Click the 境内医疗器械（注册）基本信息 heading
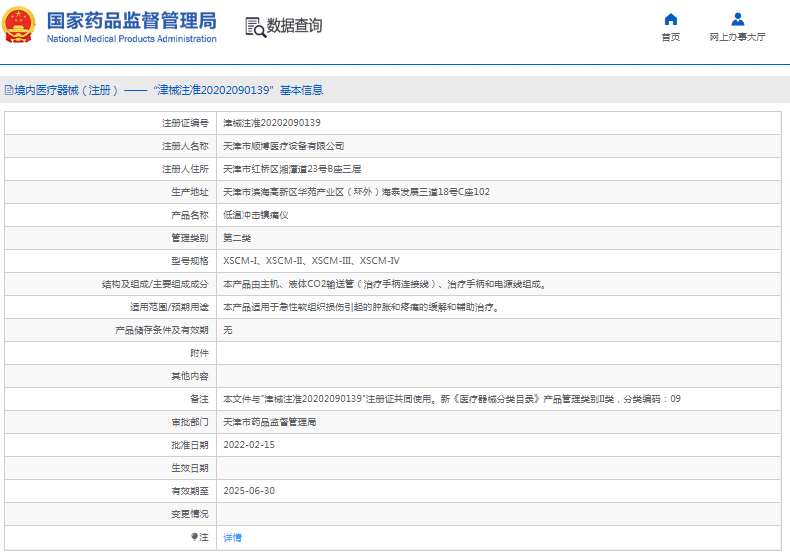This screenshot has height=556, width=790. (169, 90)
